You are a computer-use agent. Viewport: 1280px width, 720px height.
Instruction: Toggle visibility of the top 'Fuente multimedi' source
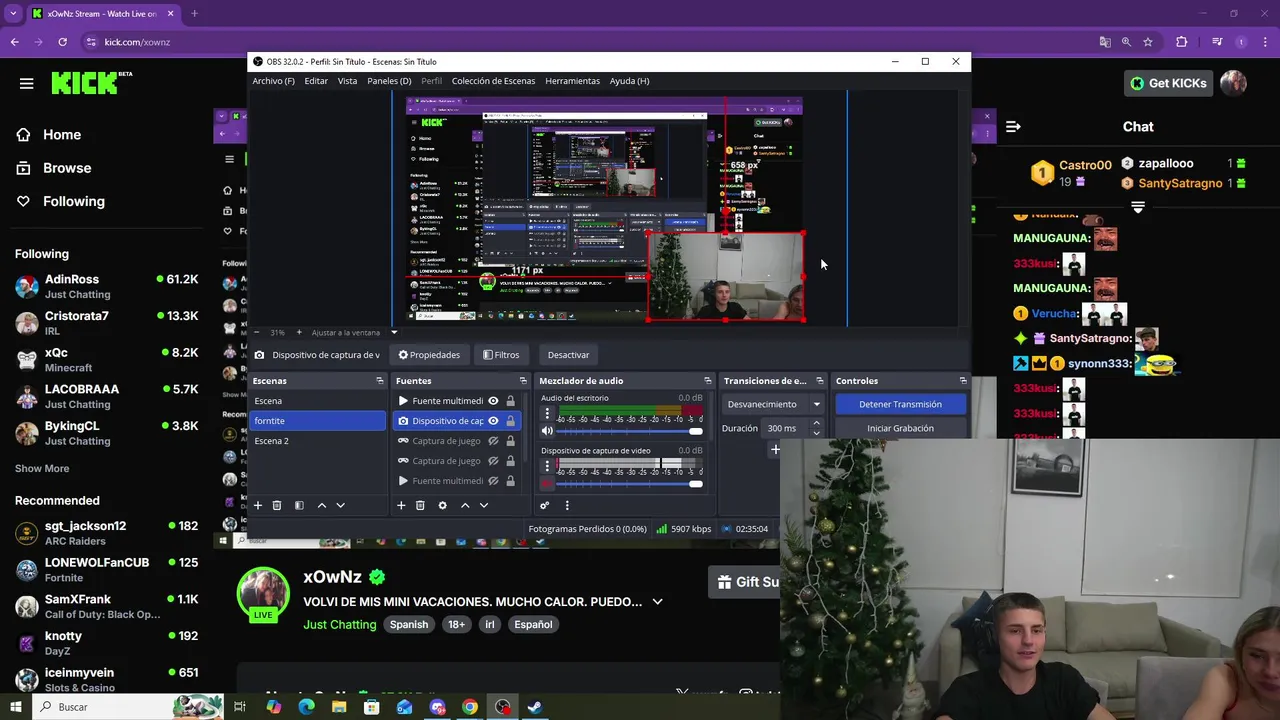pyautogui.click(x=493, y=401)
